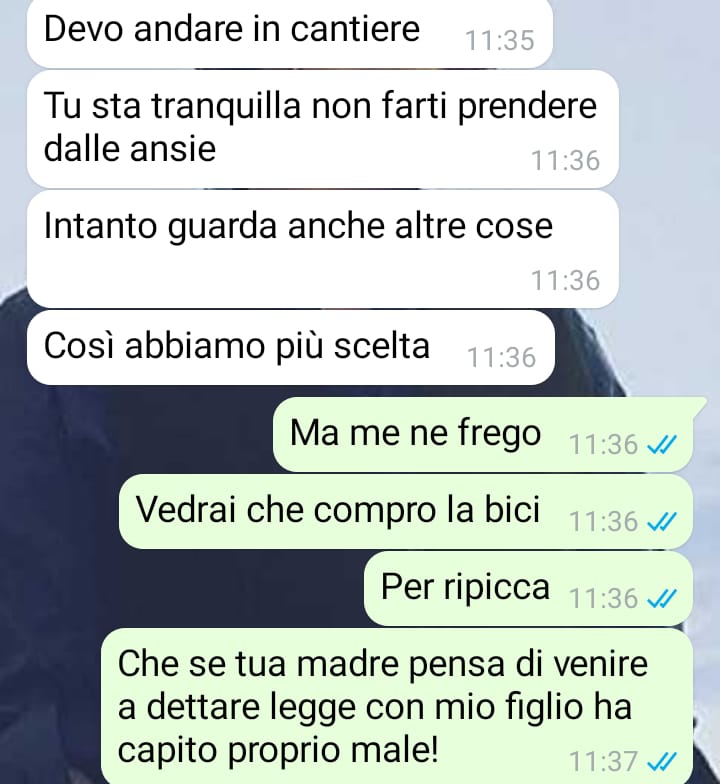
Task: Tap the read ticks on the 11:37 message
Action: 662,762
